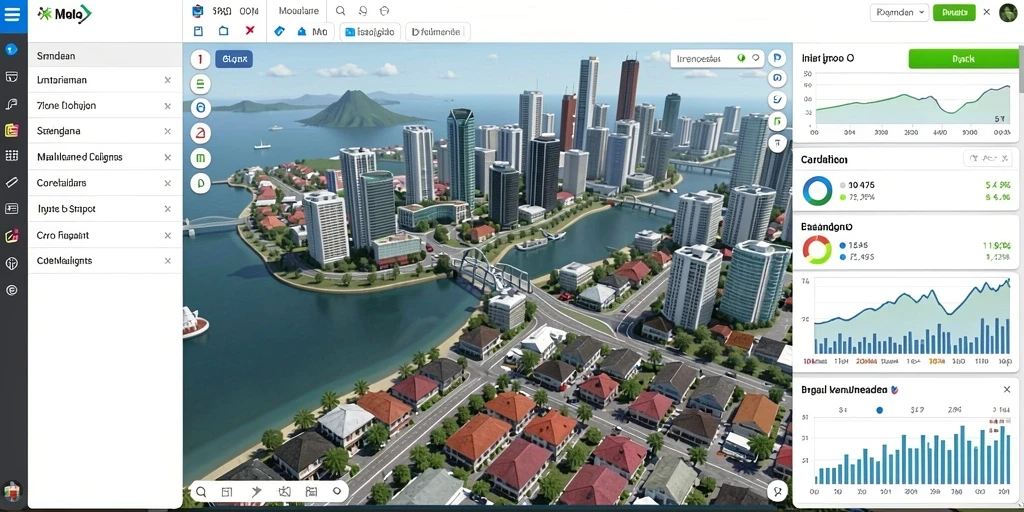Click the round button at map bottom-right corner
This screenshot has height=512, width=1024.
tap(777, 490)
